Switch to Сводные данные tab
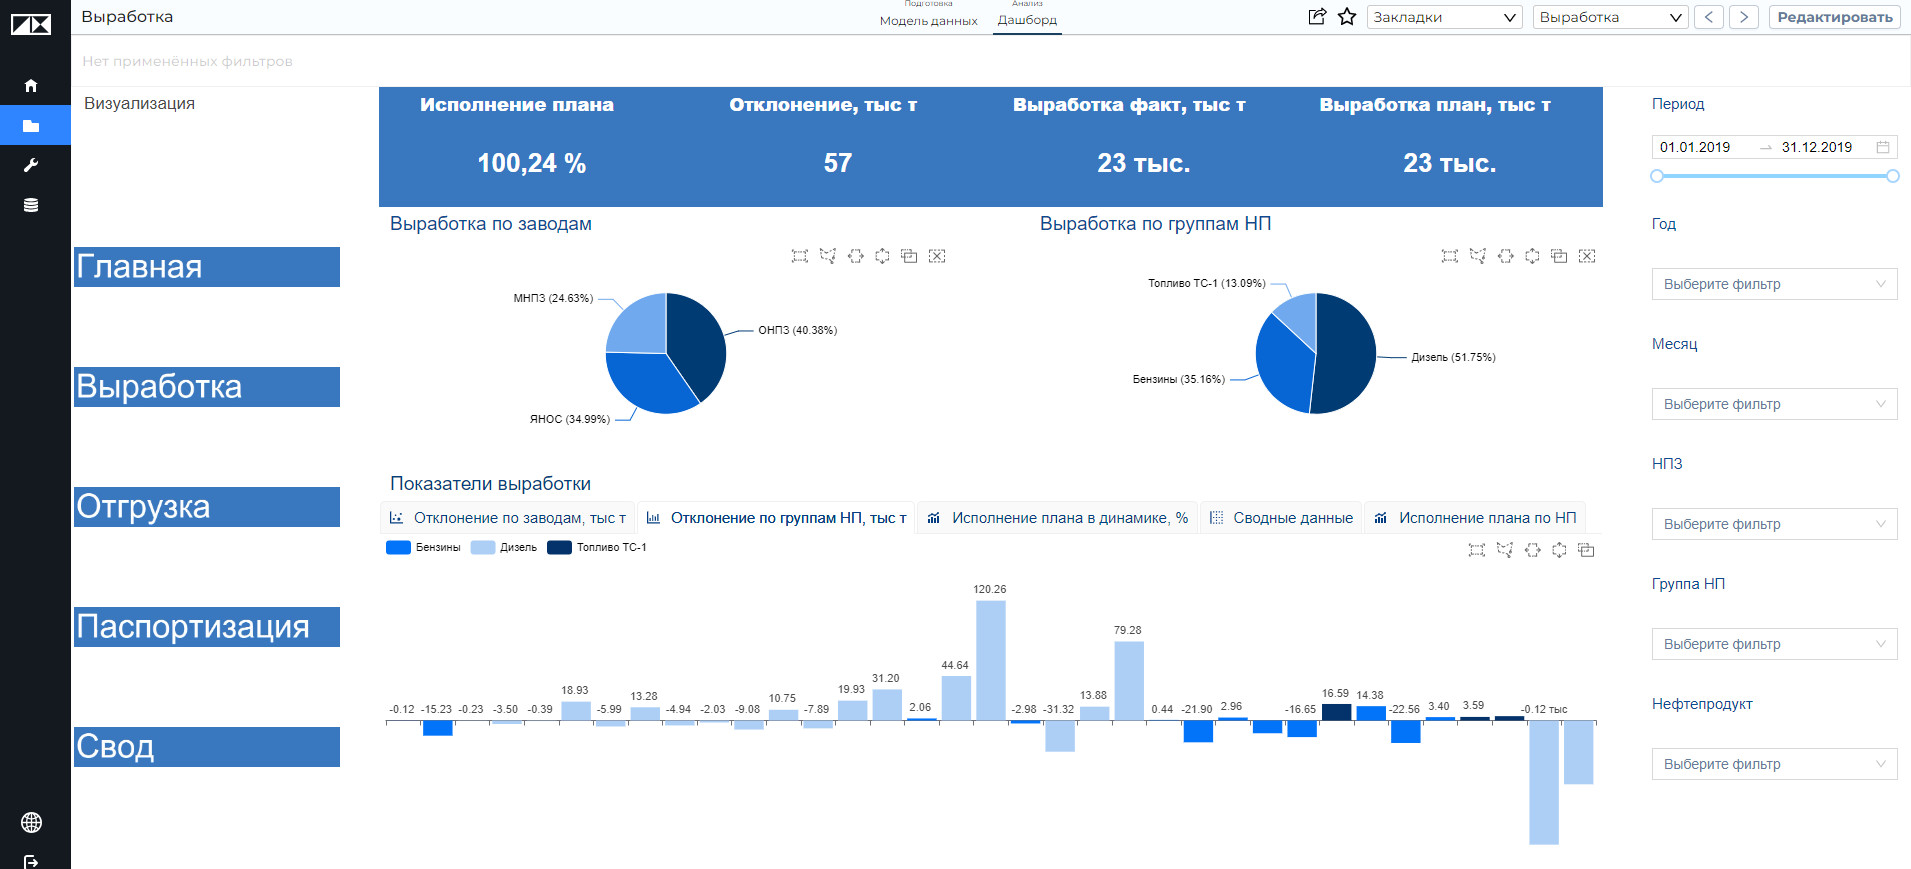The image size is (1911, 869). pos(1281,518)
